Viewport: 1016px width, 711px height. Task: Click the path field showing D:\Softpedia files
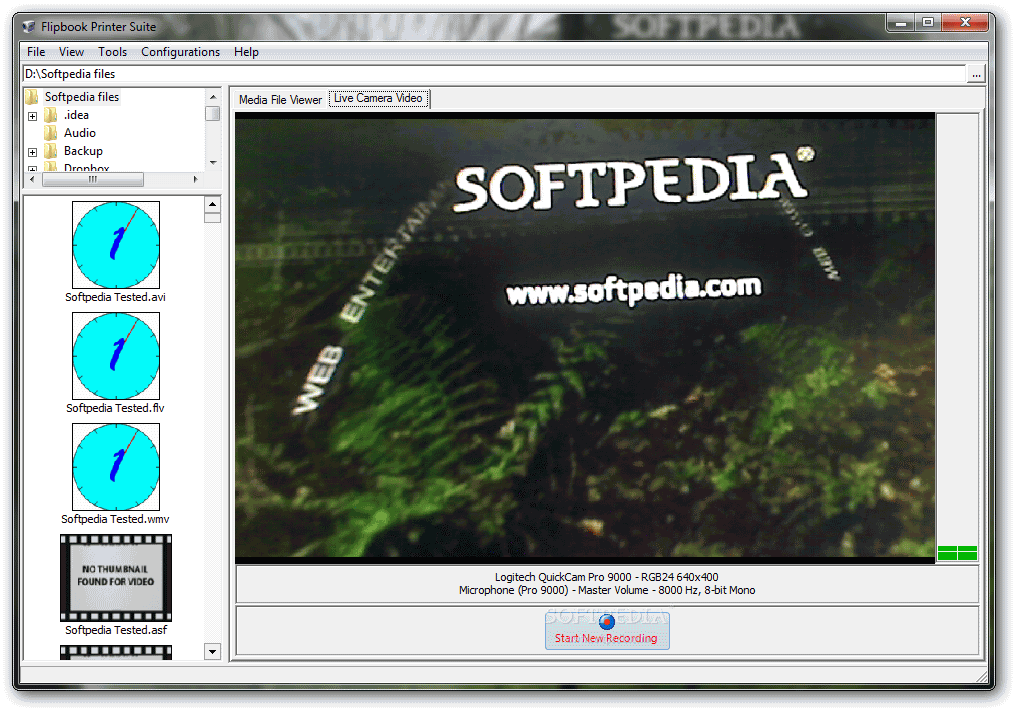(x=494, y=74)
